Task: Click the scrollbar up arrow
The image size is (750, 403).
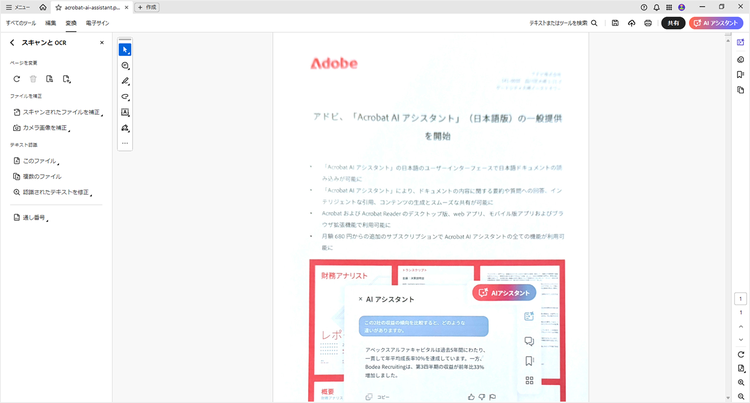Action: (728, 42)
